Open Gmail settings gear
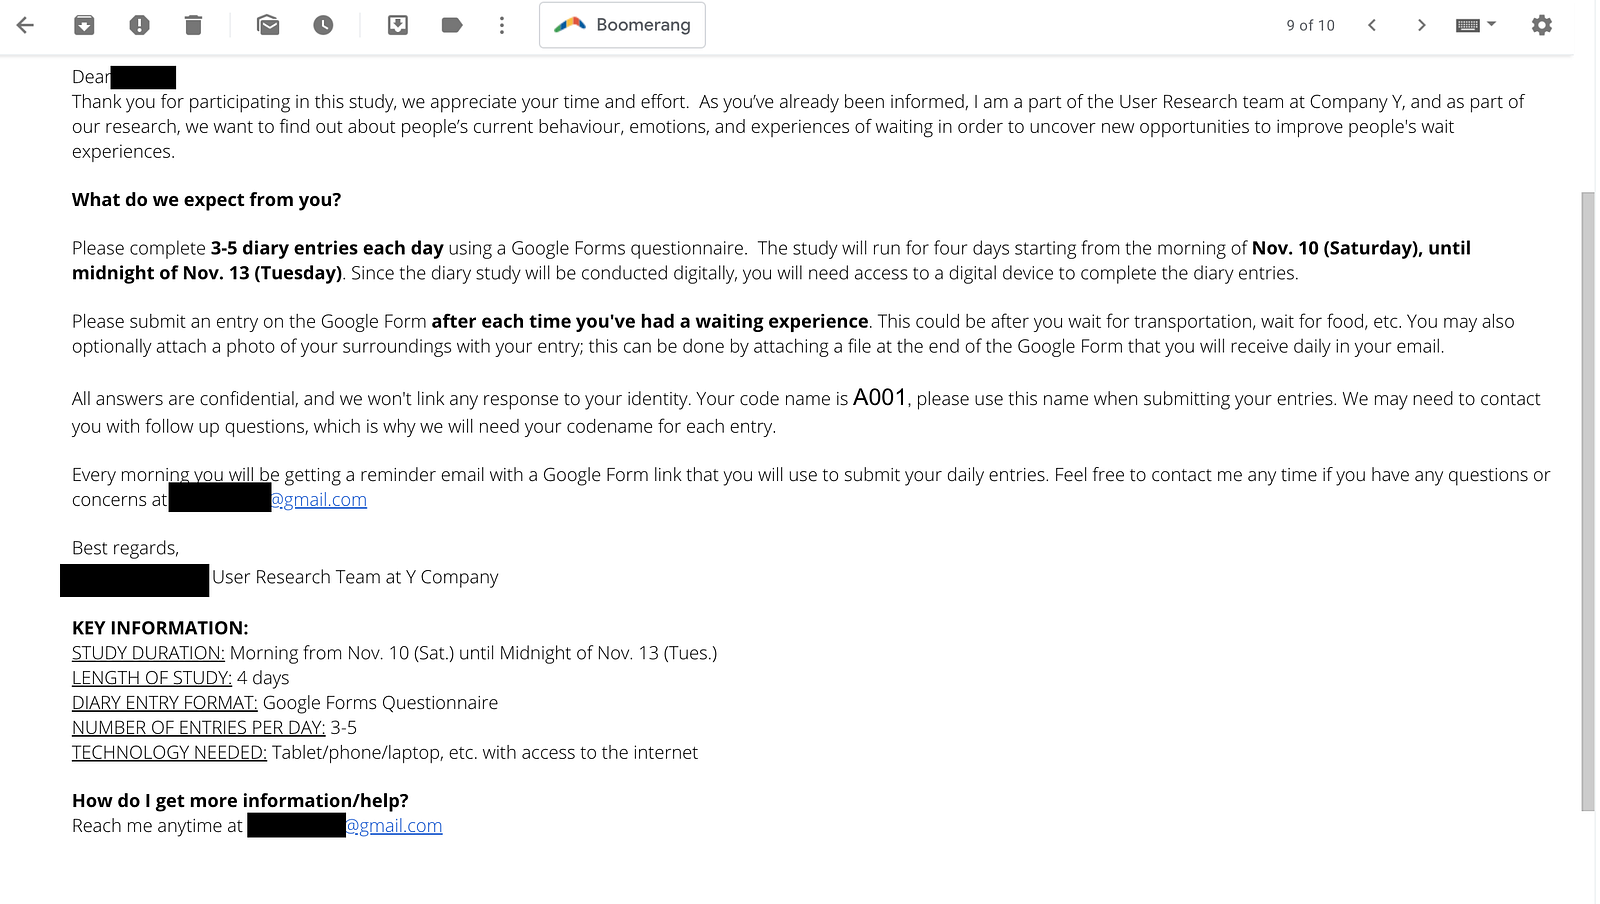This screenshot has width=1600, height=904. tap(1542, 25)
